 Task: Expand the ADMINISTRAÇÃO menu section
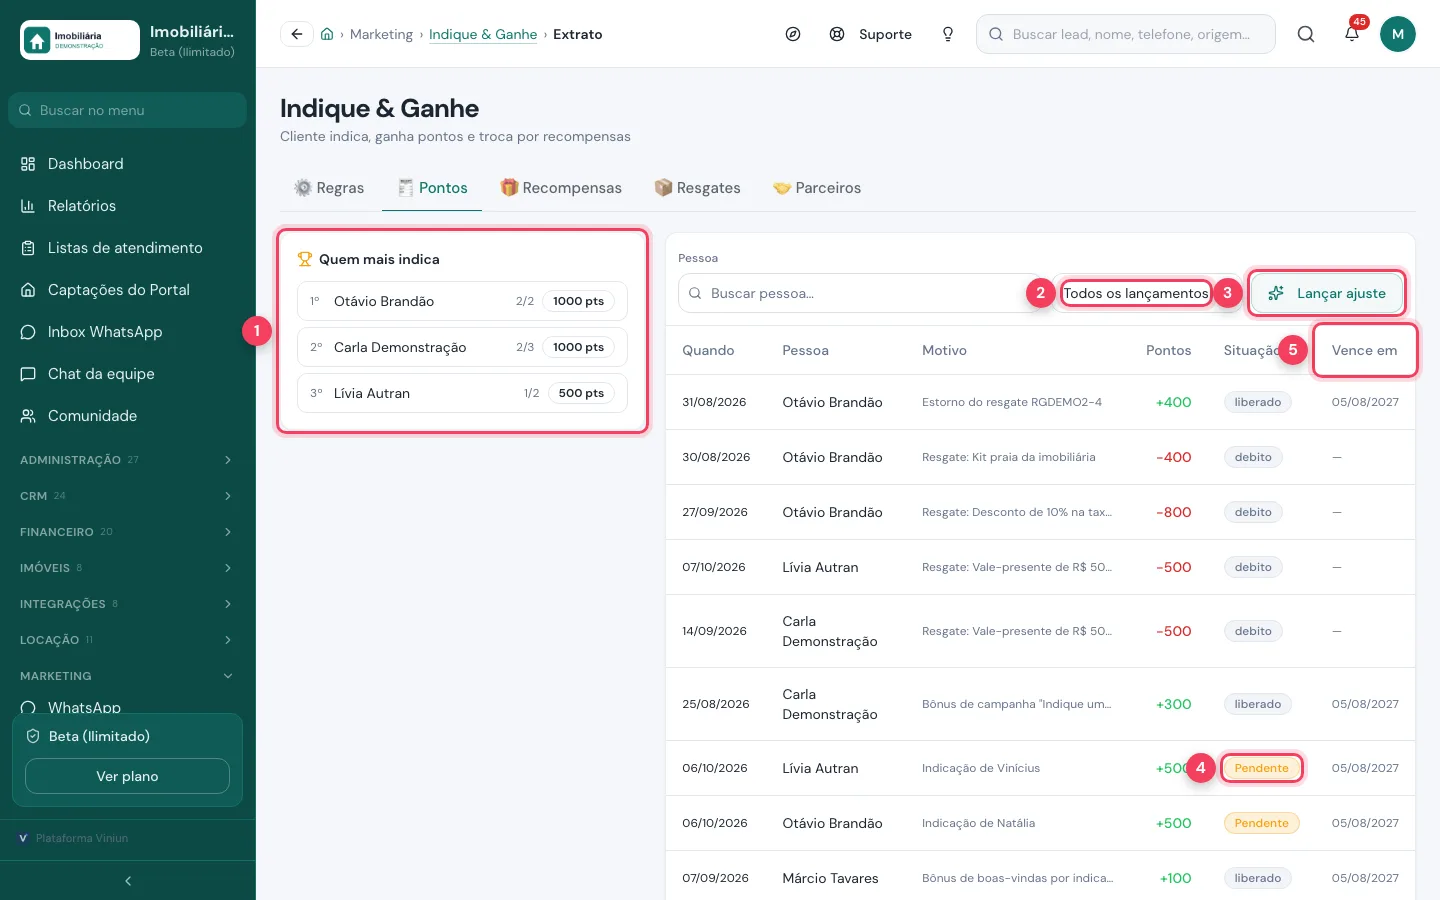(x=128, y=460)
